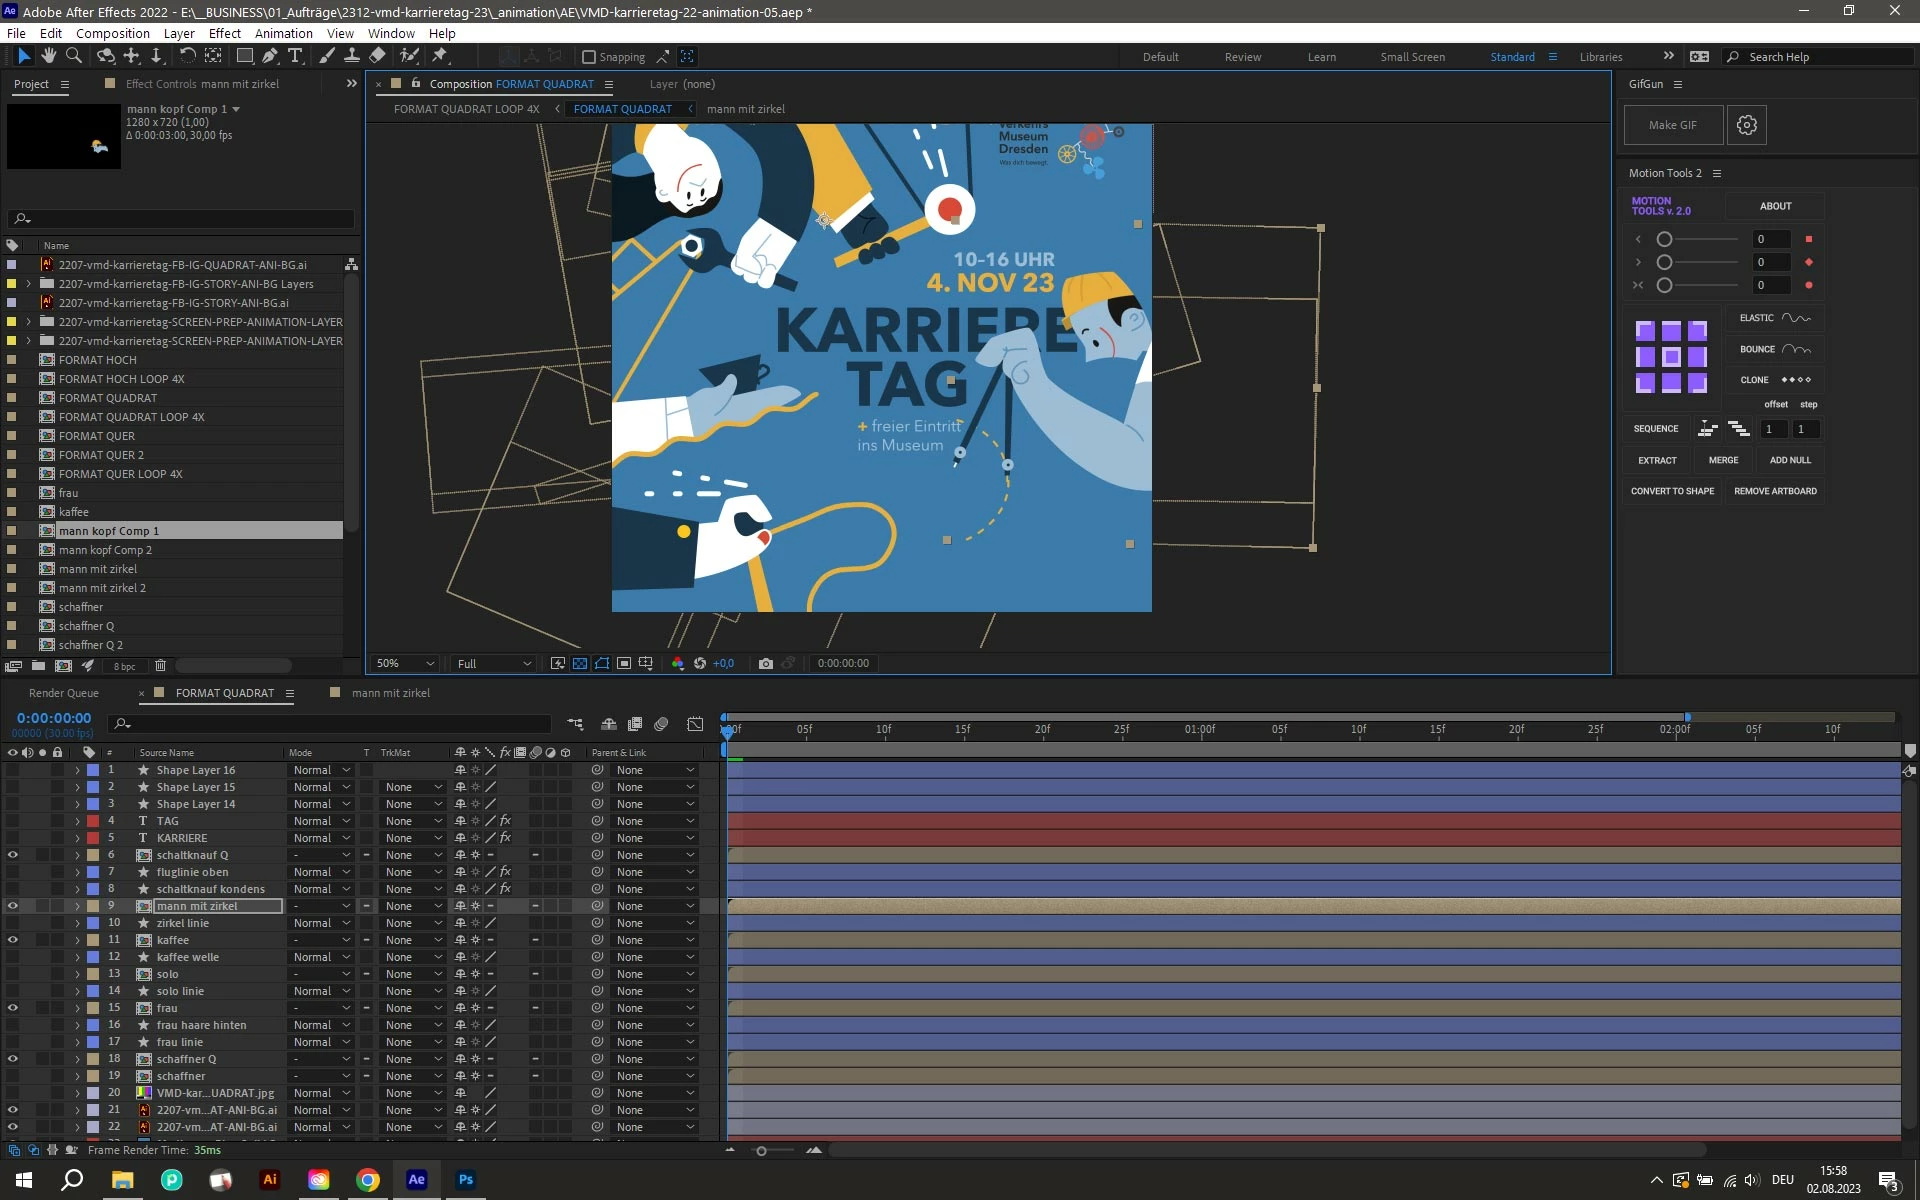Image resolution: width=1920 pixels, height=1200 pixels.
Task: Hide the schaltknauf Q layer
Action: 13,855
